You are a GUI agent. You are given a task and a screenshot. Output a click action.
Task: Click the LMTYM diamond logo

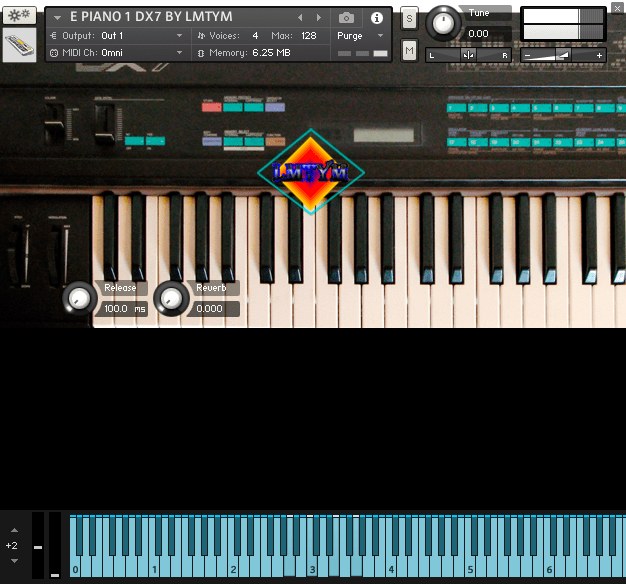(311, 172)
